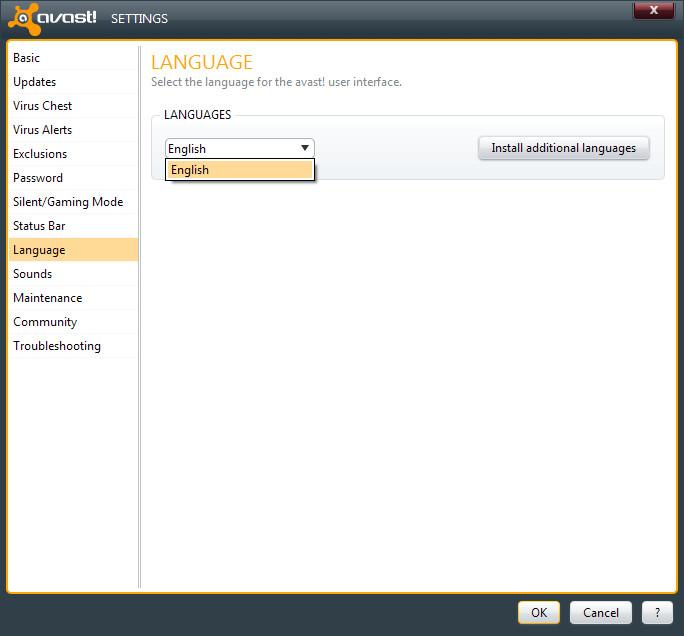Close the settings window
This screenshot has width=684, height=636.
coord(653,10)
